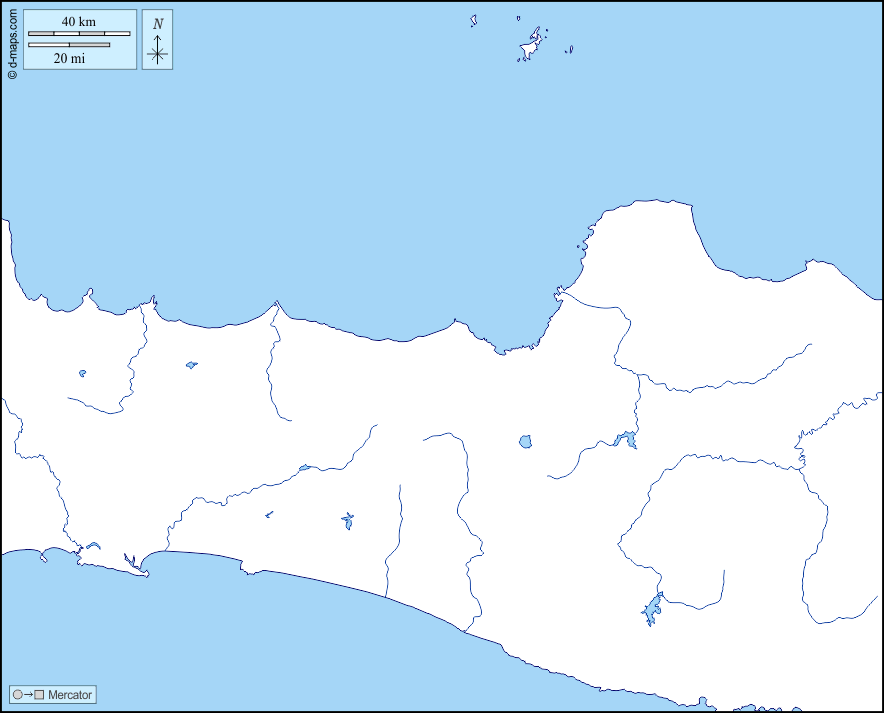This screenshot has height=713, width=884.
Task: Click the 20 mi scale bar
Action: coord(69,45)
